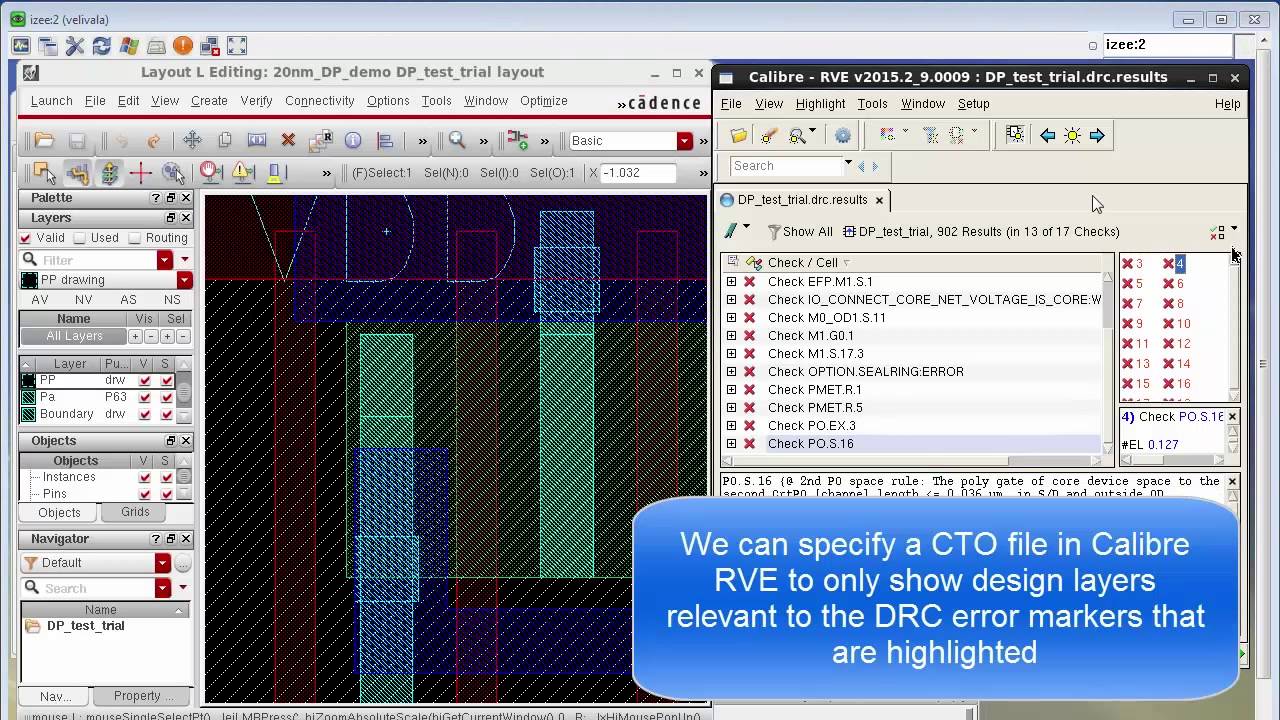Toggle selectable checkbox for PP layer
Image resolution: width=1280 pixels, height=720 pixels.
tap(166, 381)
